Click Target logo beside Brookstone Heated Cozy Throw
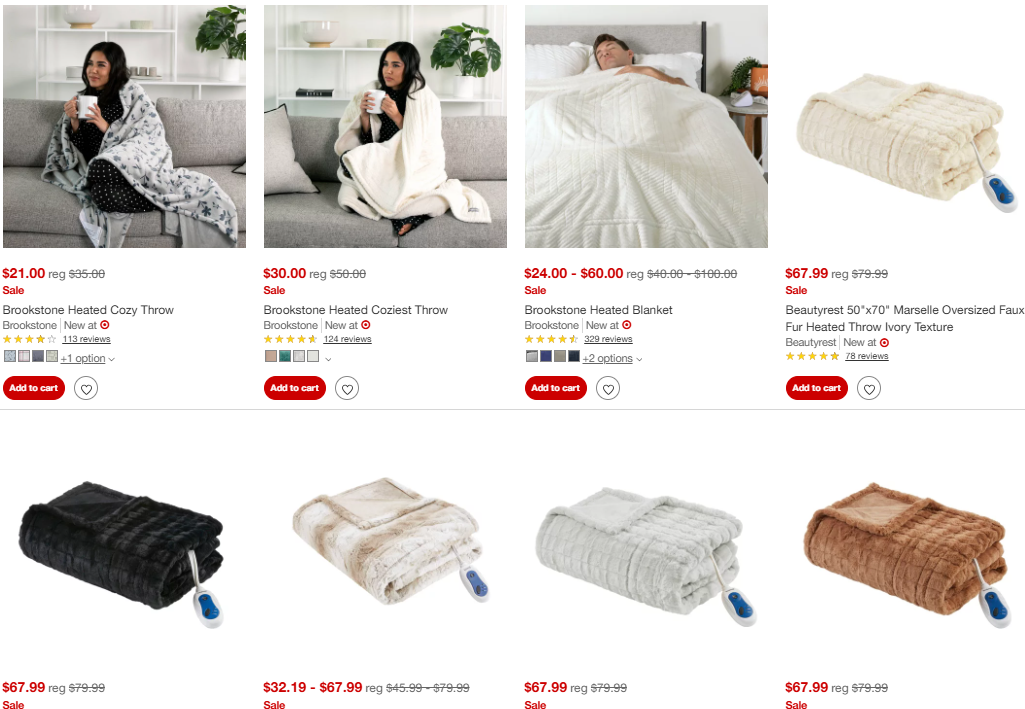 coord(105,325)
